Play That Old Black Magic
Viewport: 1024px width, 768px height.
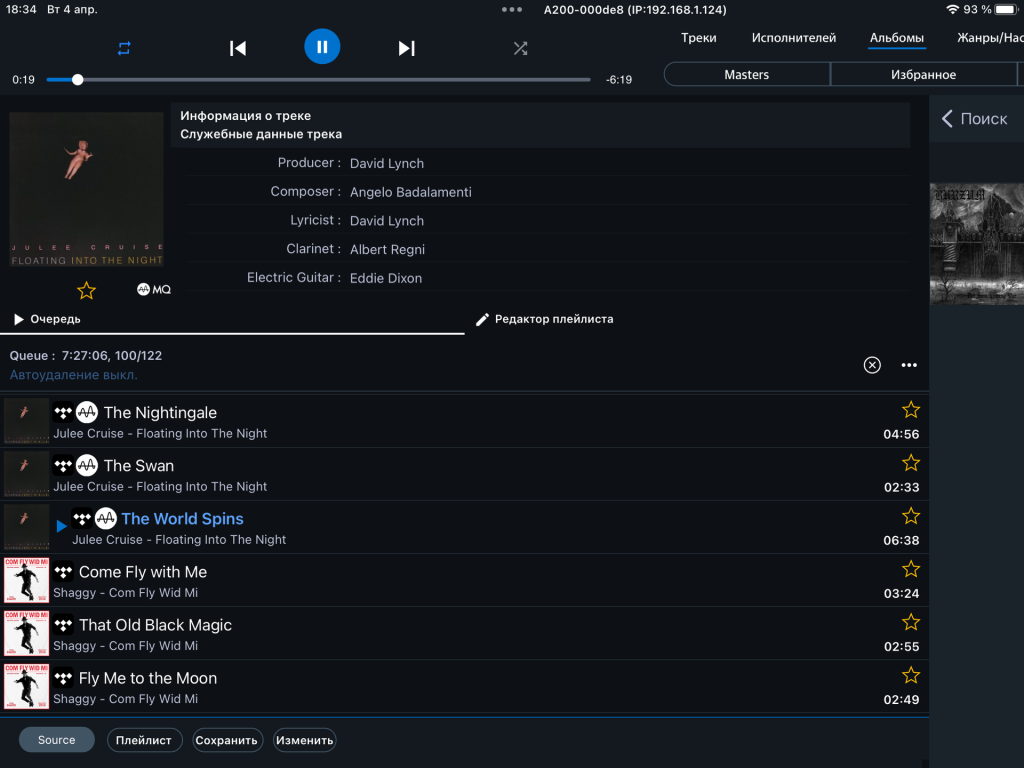pyautogui.click(x=464, y=633)
